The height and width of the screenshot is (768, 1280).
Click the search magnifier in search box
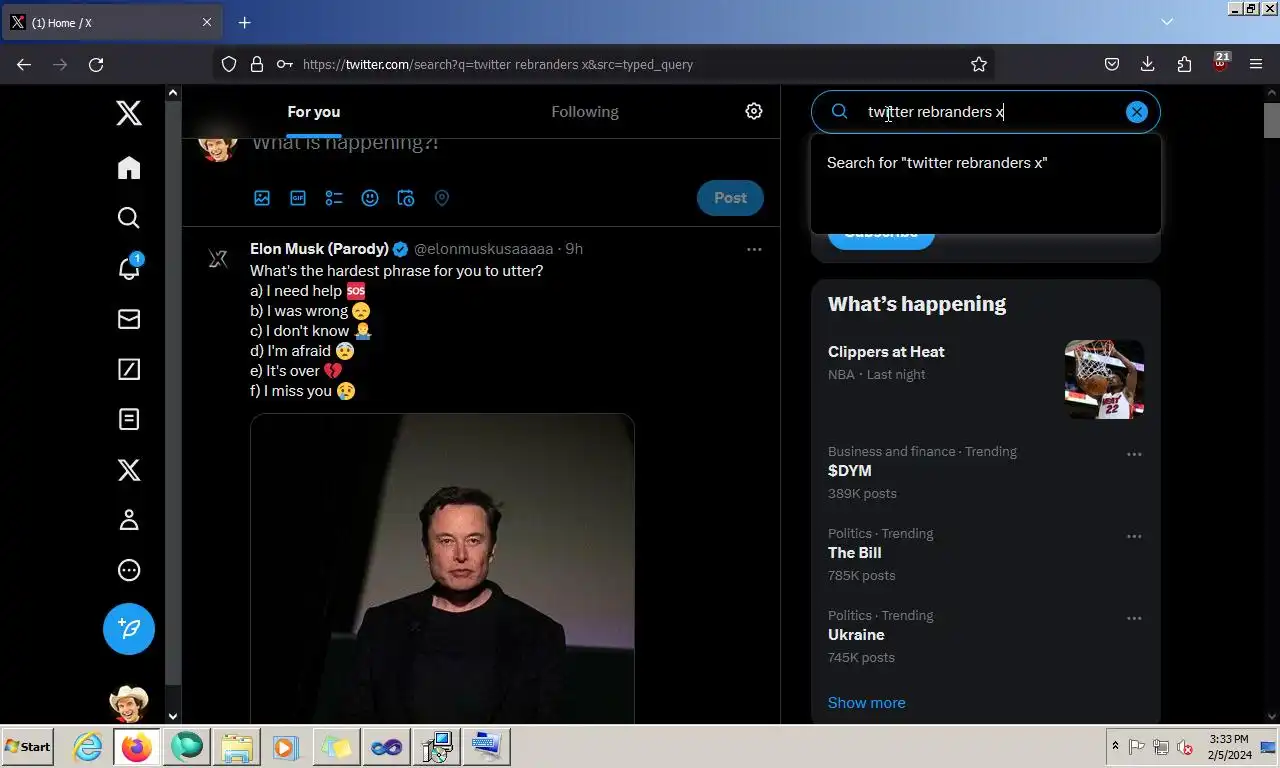point(840,112)
